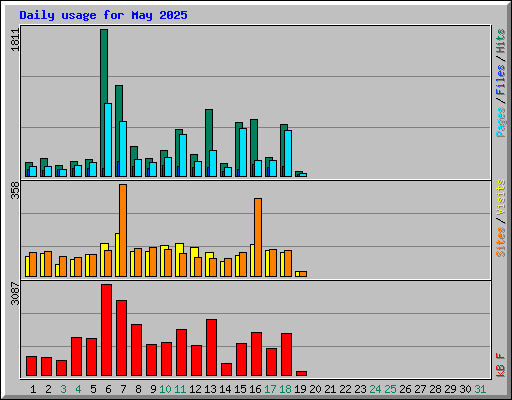Viewport: 512px width, 400px height.
Task: Click the 358 visits axis value
Action: click(x=15, y=190)
